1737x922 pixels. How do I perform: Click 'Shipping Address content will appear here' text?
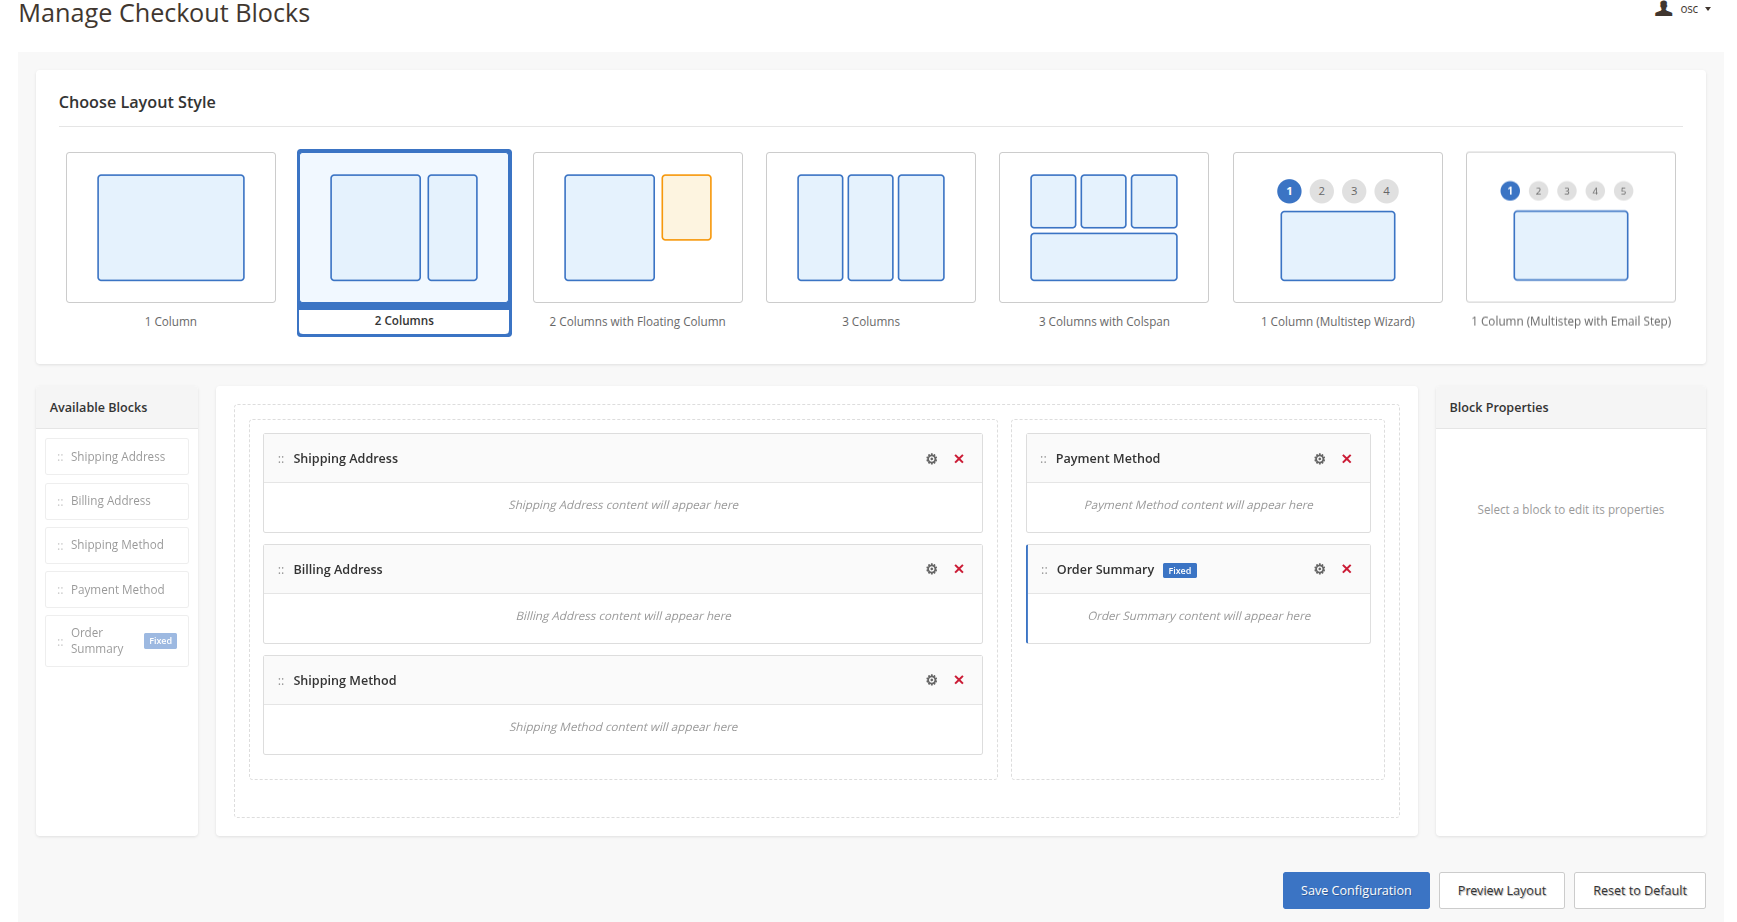623,505
